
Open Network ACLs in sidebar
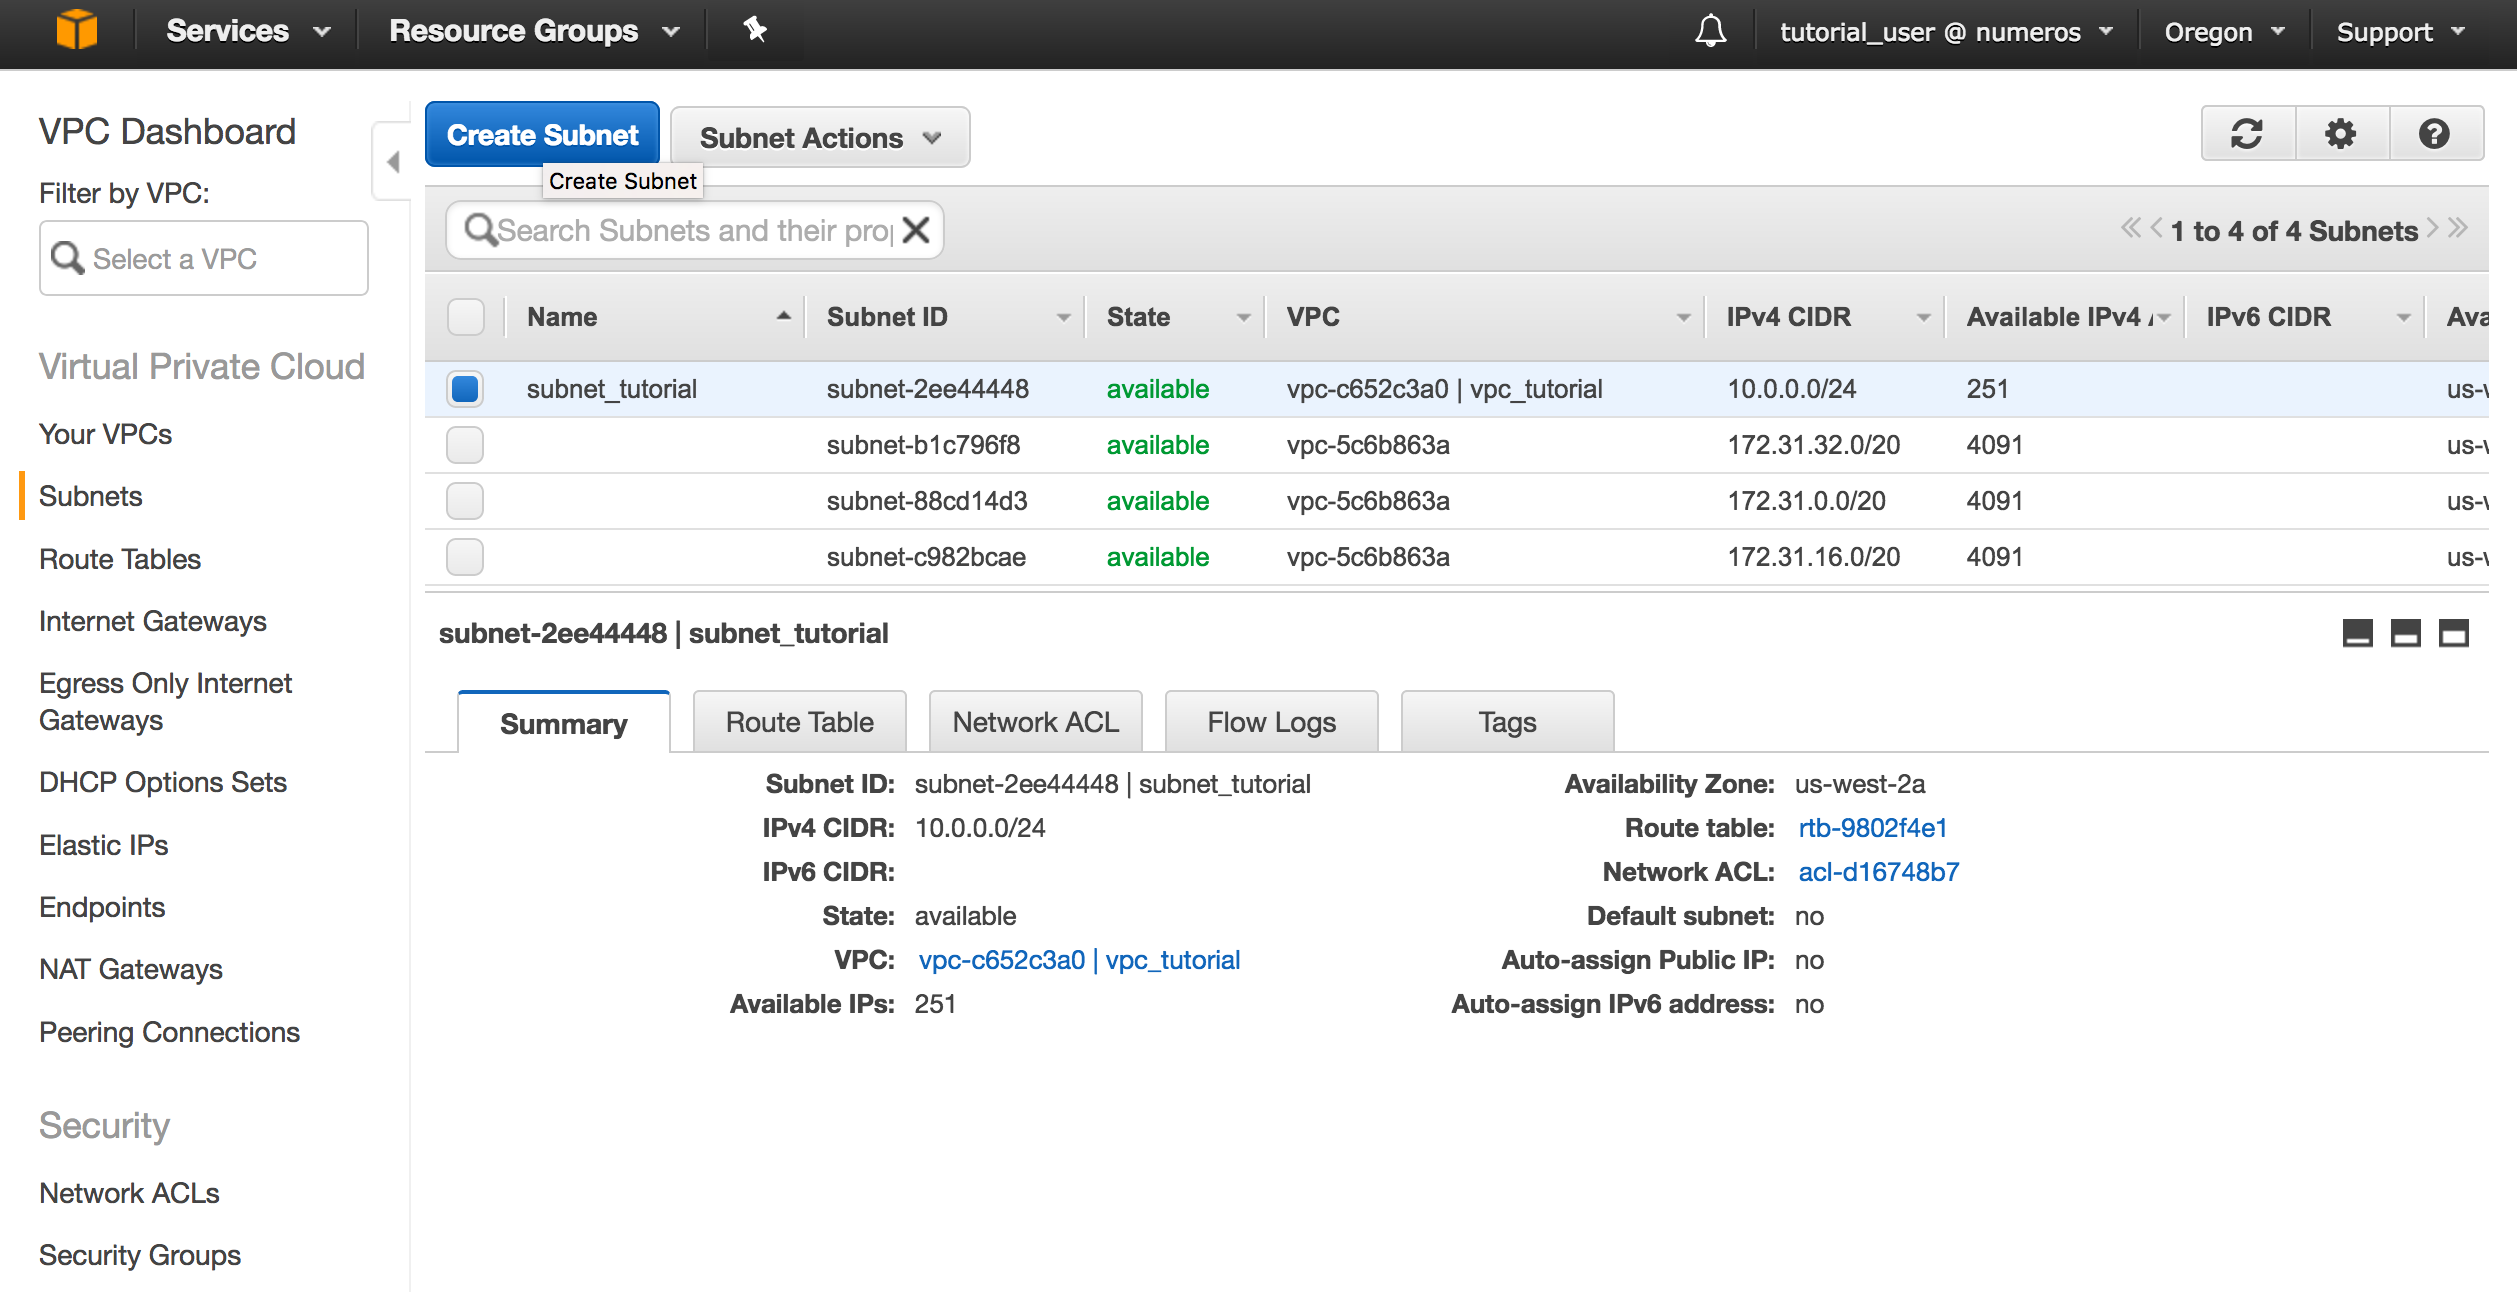(129, 1193)
